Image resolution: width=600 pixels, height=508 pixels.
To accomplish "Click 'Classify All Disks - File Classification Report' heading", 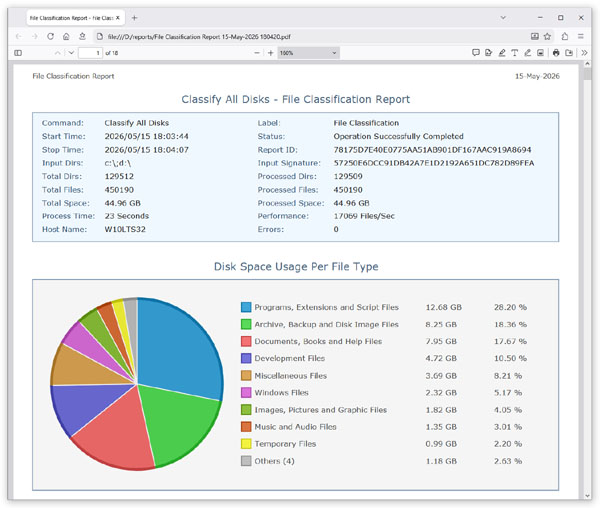I will pos(295,99).
